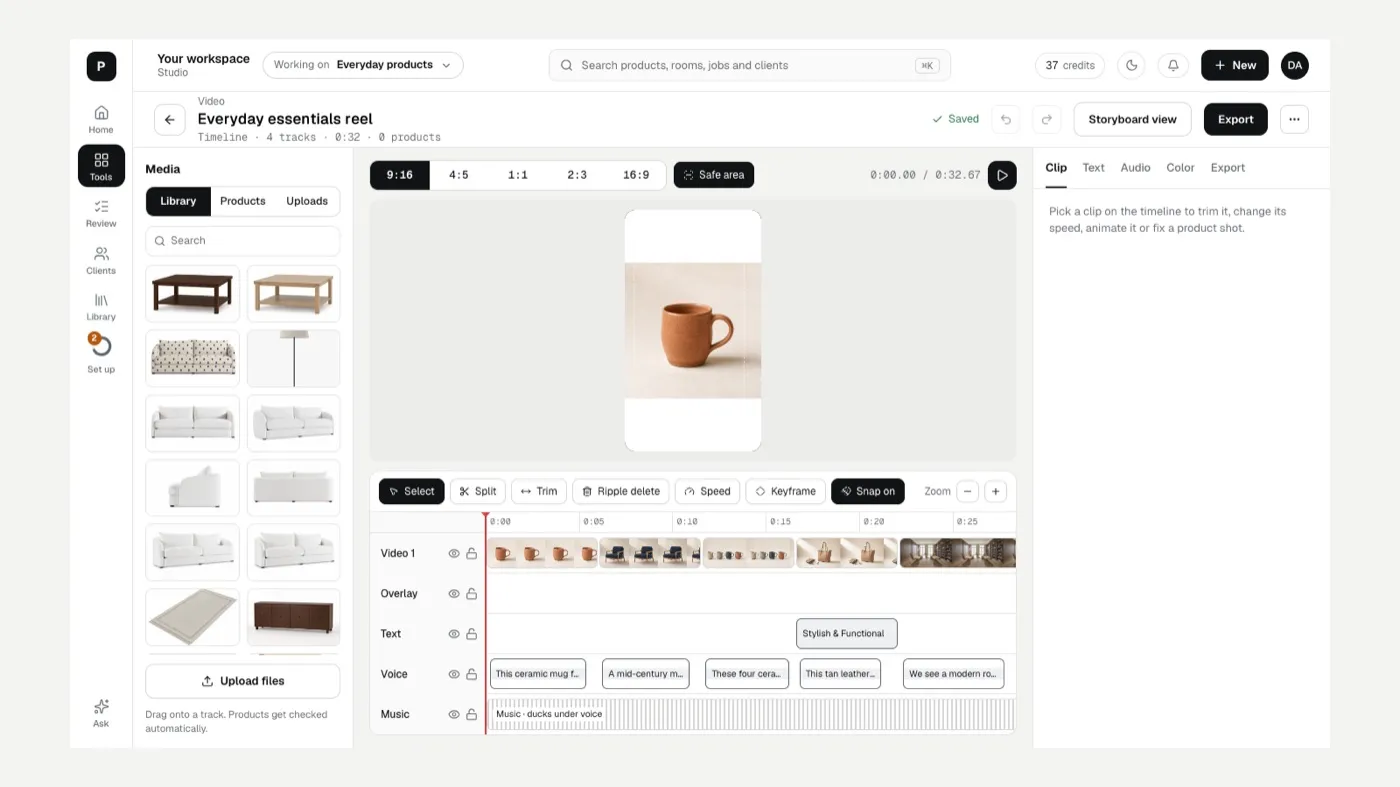This screenshot has width=1400, height=787.
Task: Go to the Clients section
Action: (x=101, y=260)
